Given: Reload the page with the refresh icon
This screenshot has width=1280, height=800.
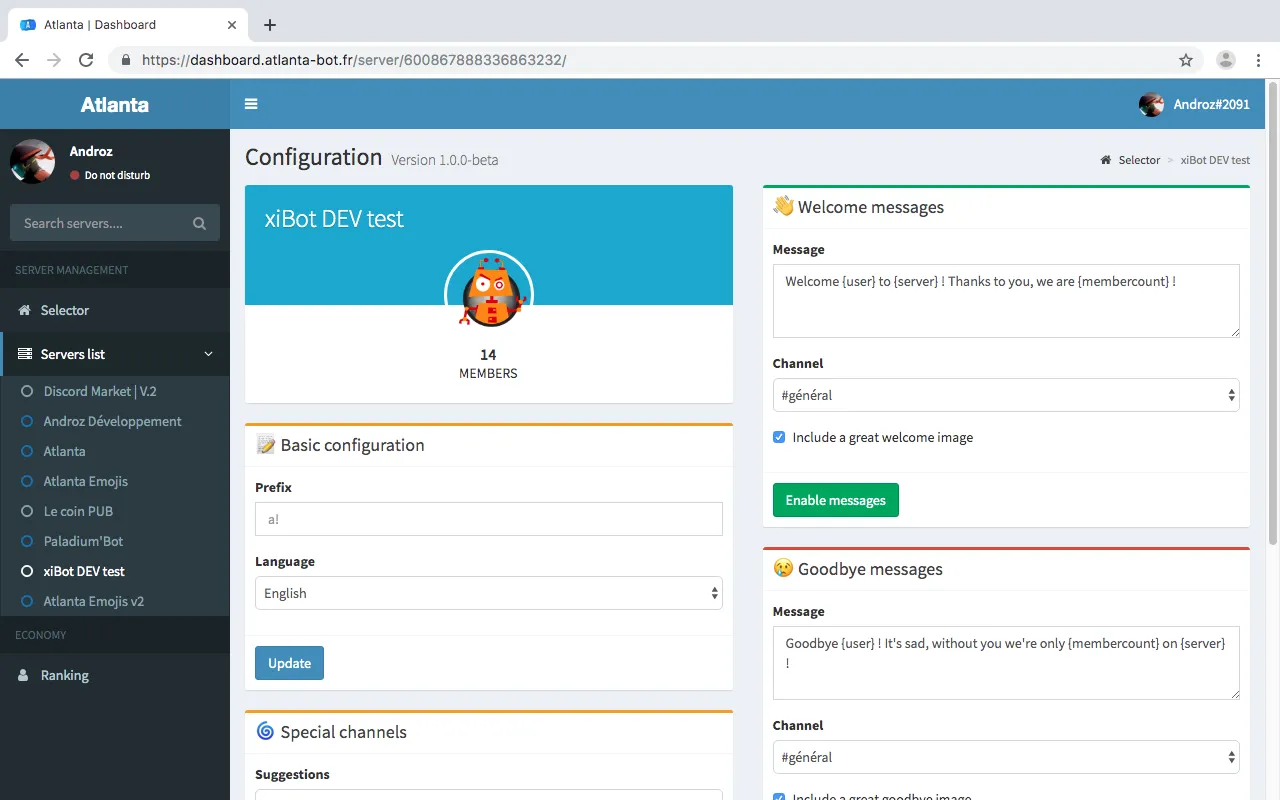Looking at the screenshot, I should point(86,60).
